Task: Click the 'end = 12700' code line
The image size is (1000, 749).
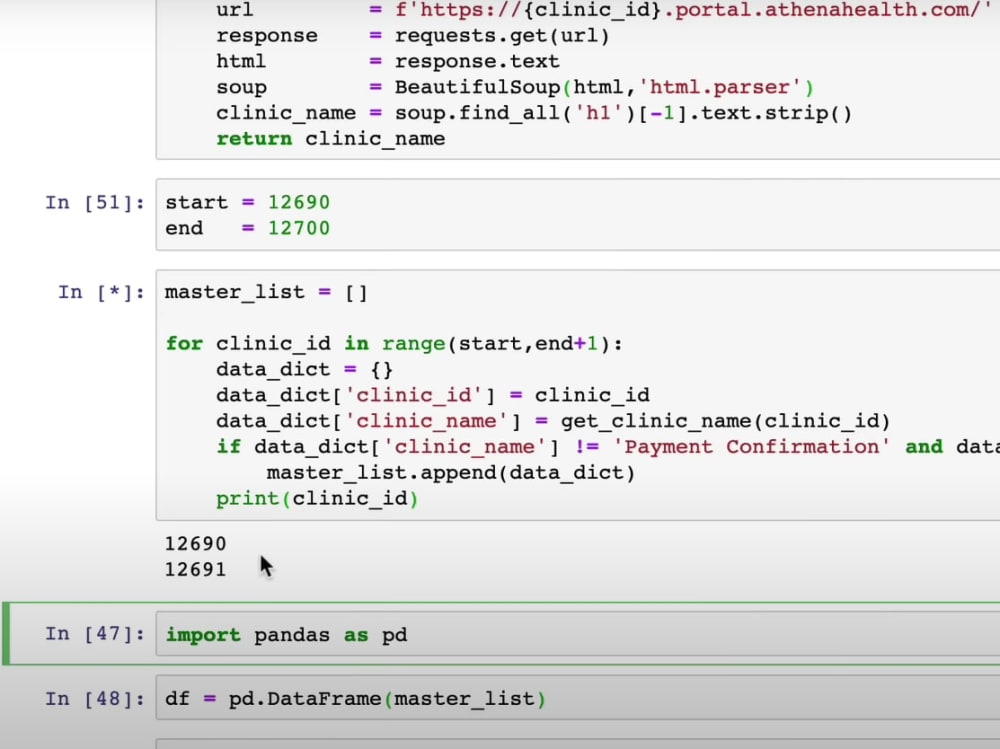Action: (x=247, y=228)
